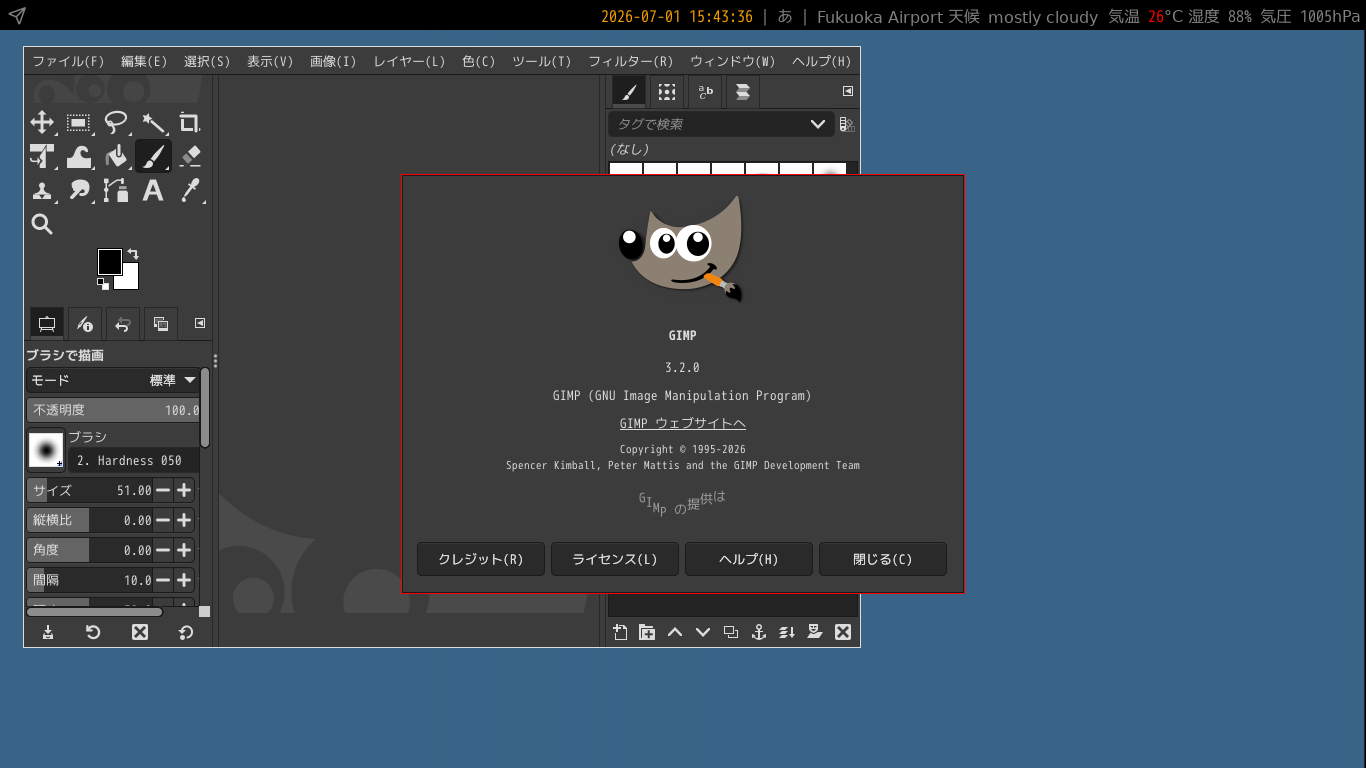Reset tool options to defaults icon

tap(186, 632)
